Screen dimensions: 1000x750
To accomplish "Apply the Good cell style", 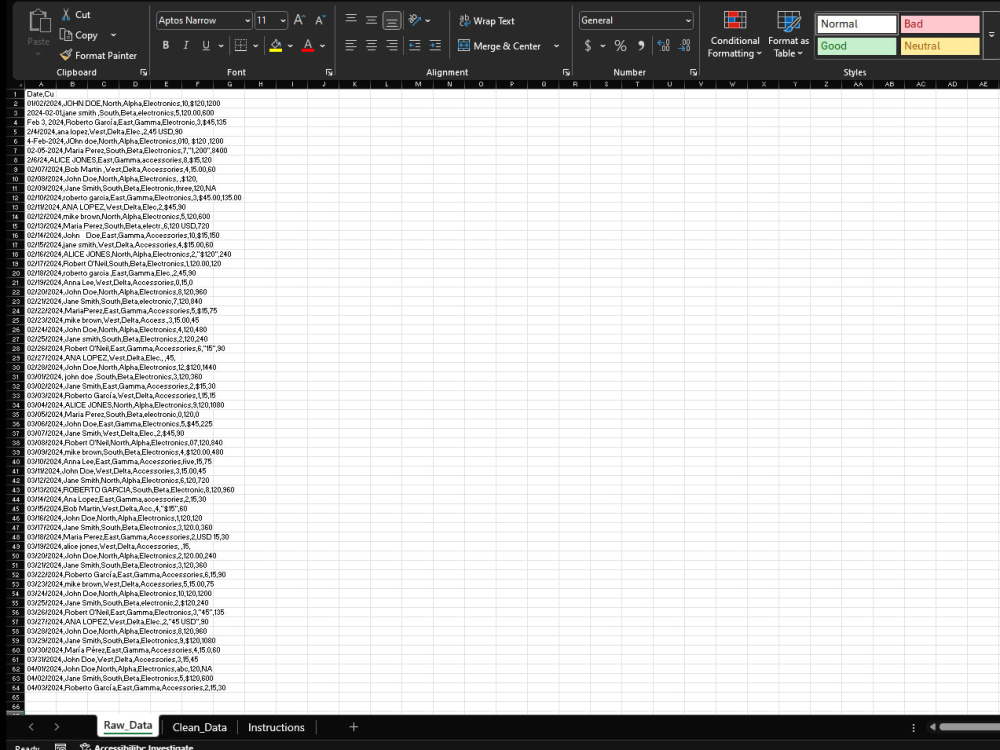I will (857, 46).
